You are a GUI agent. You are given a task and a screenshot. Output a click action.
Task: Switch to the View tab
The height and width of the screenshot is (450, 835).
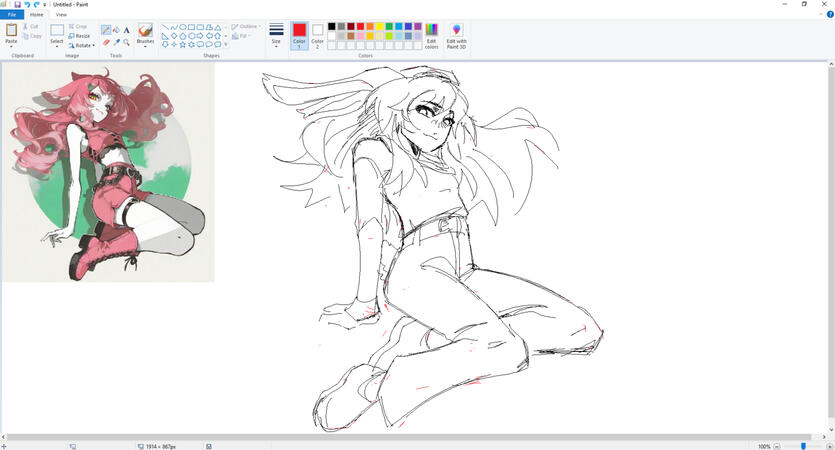(61, 15)
